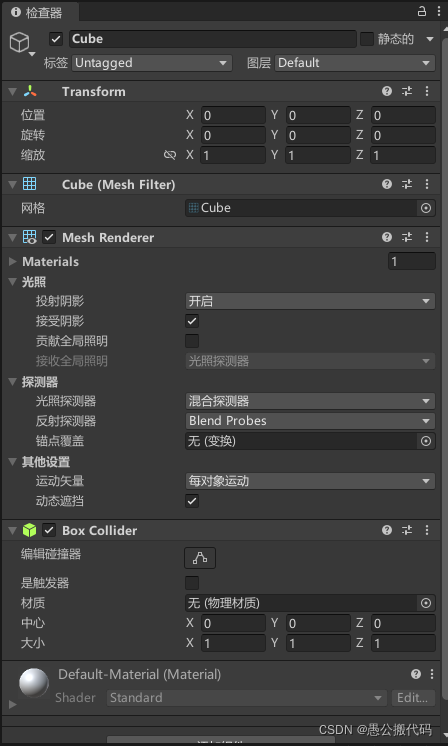Click the scale Z field

(x=403, y=155)
